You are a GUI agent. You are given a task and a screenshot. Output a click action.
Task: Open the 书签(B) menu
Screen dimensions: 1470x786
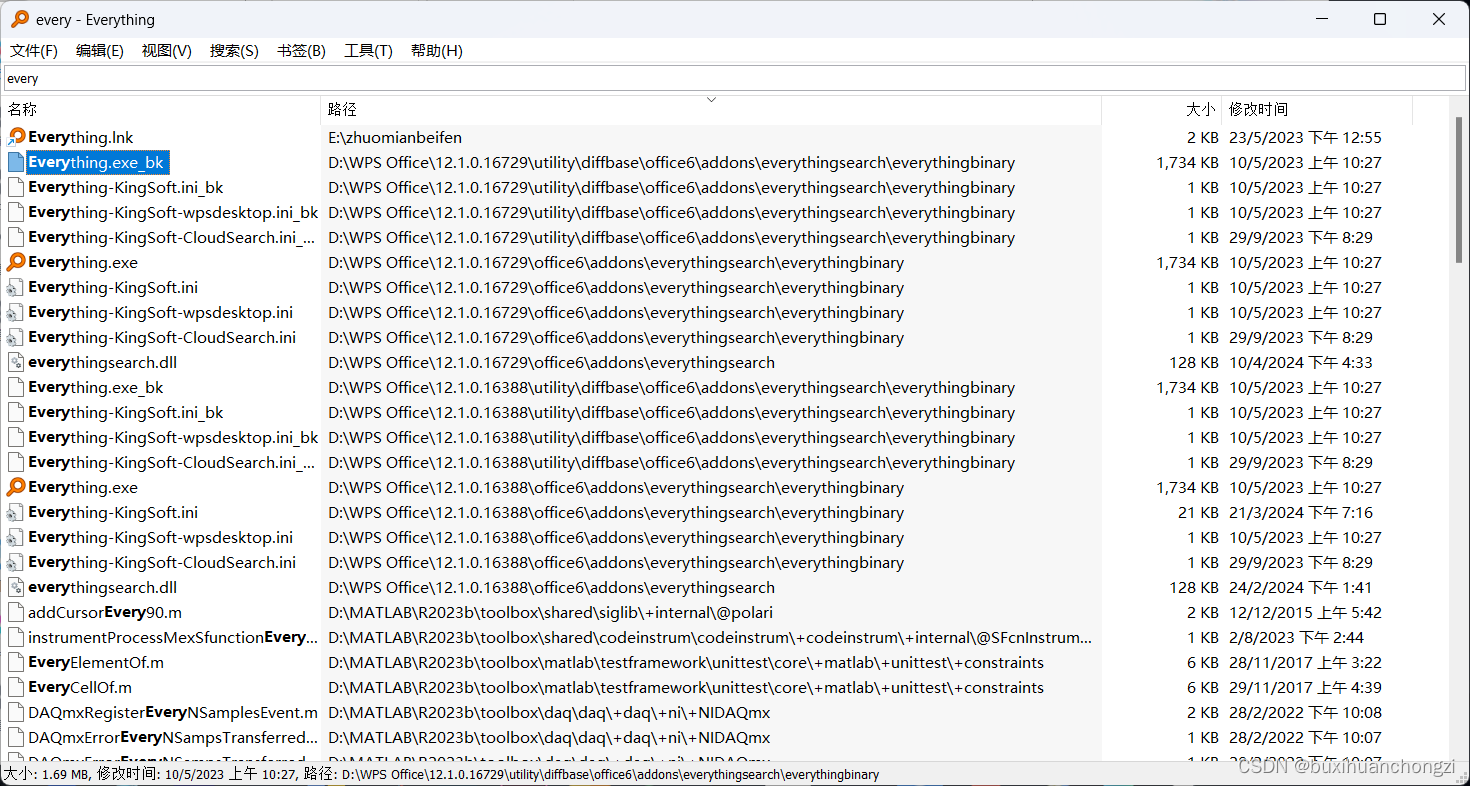click(x=301, y=51)
